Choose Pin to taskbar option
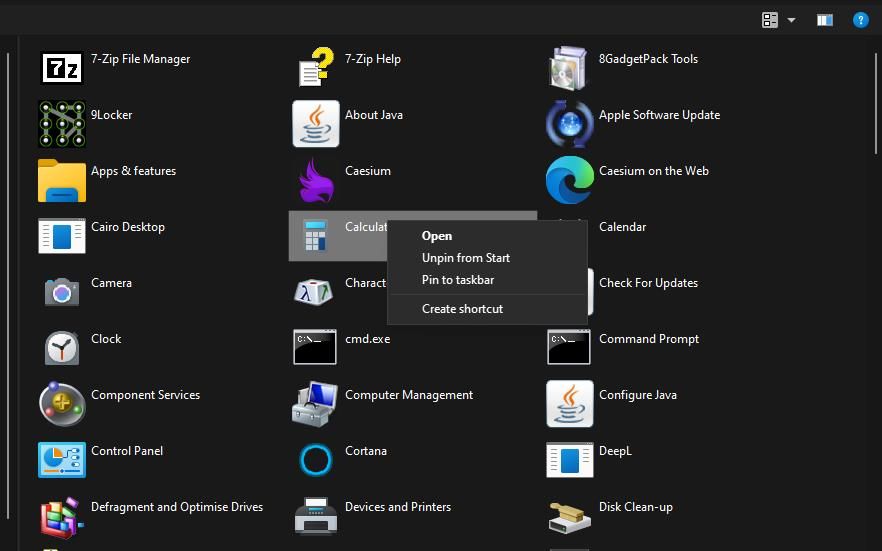The width and height of the screenshot is (882, 551). [x=458, y=280]
